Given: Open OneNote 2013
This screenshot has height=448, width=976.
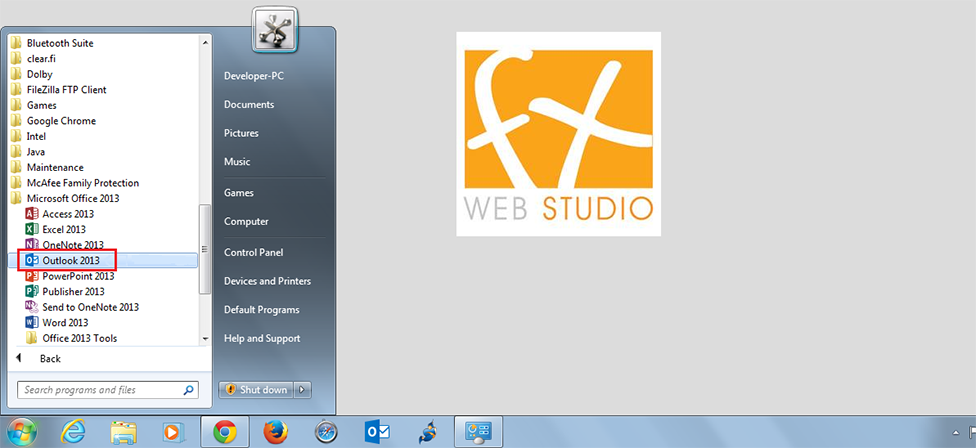Looking at the screenshot, I should pos(64,245).
